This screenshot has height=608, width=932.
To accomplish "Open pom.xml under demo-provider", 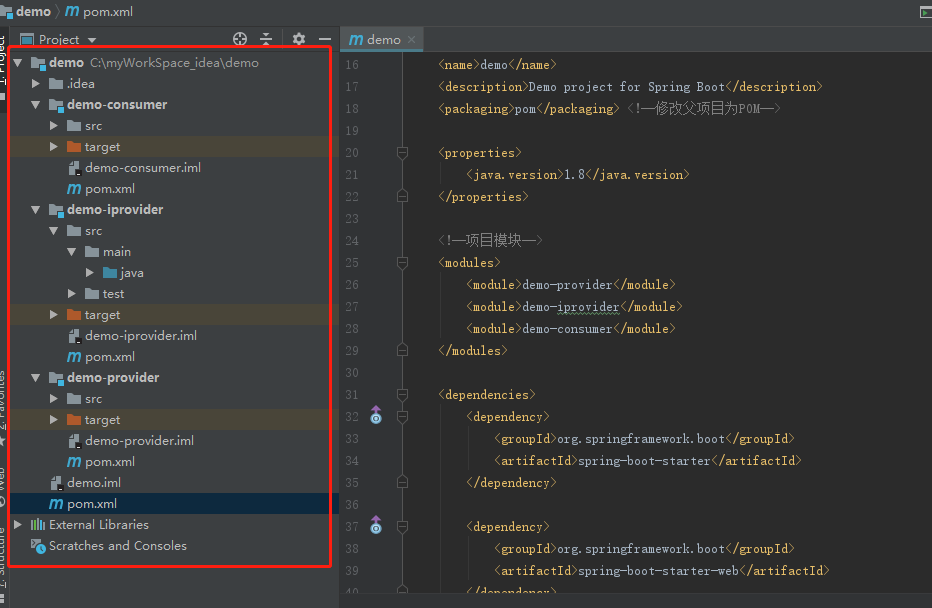I will pos(110,462).
